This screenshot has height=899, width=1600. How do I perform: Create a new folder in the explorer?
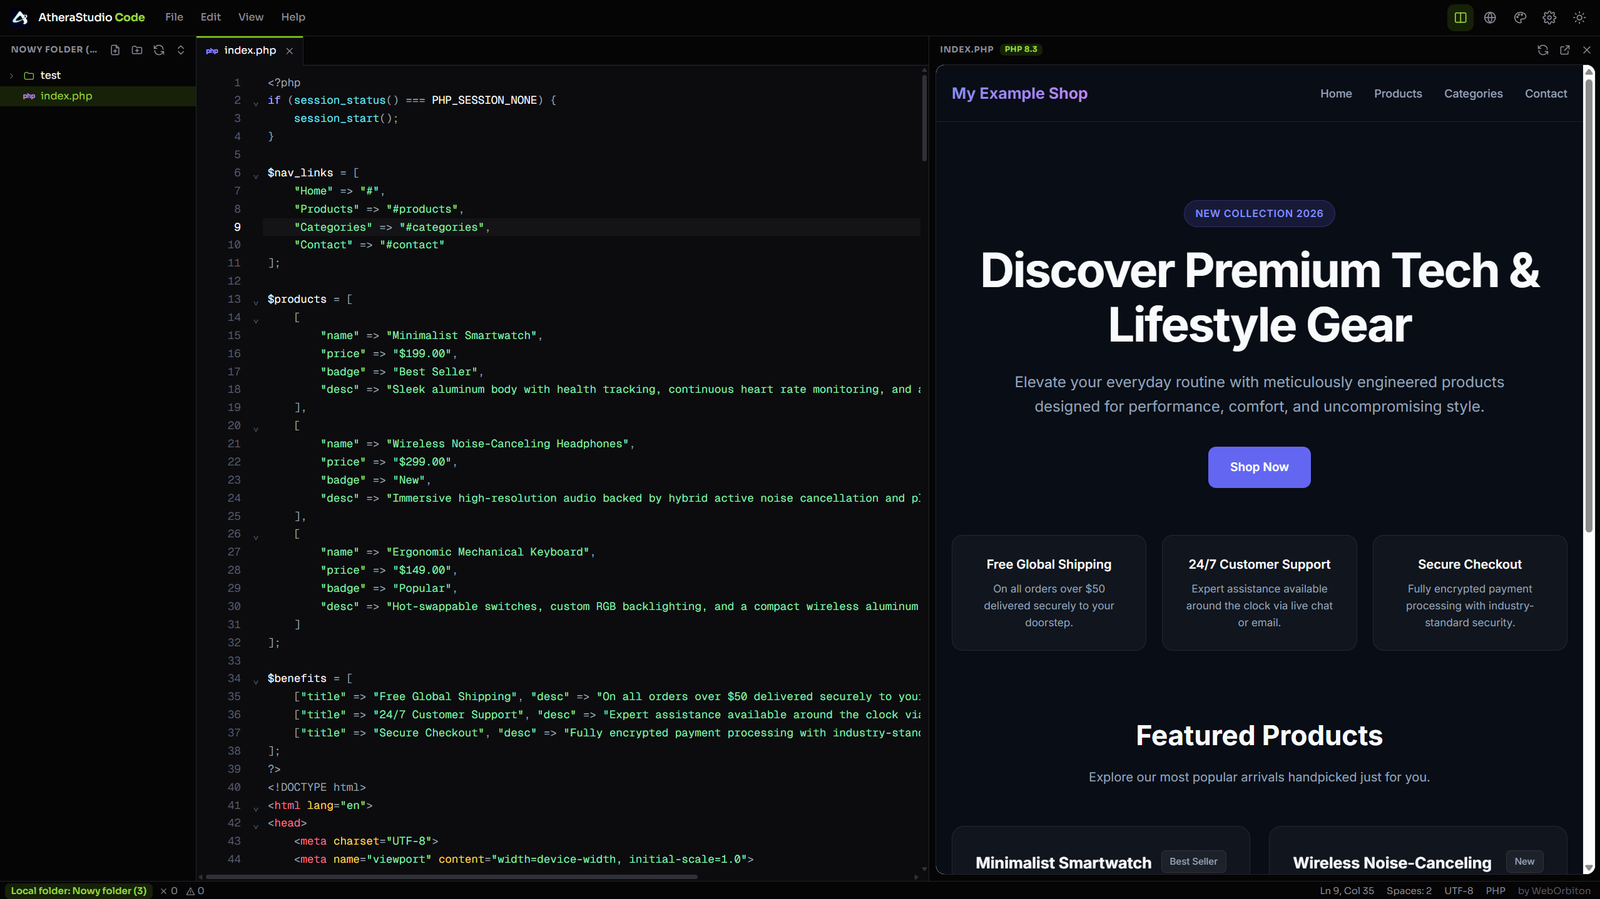click(137, 50)
